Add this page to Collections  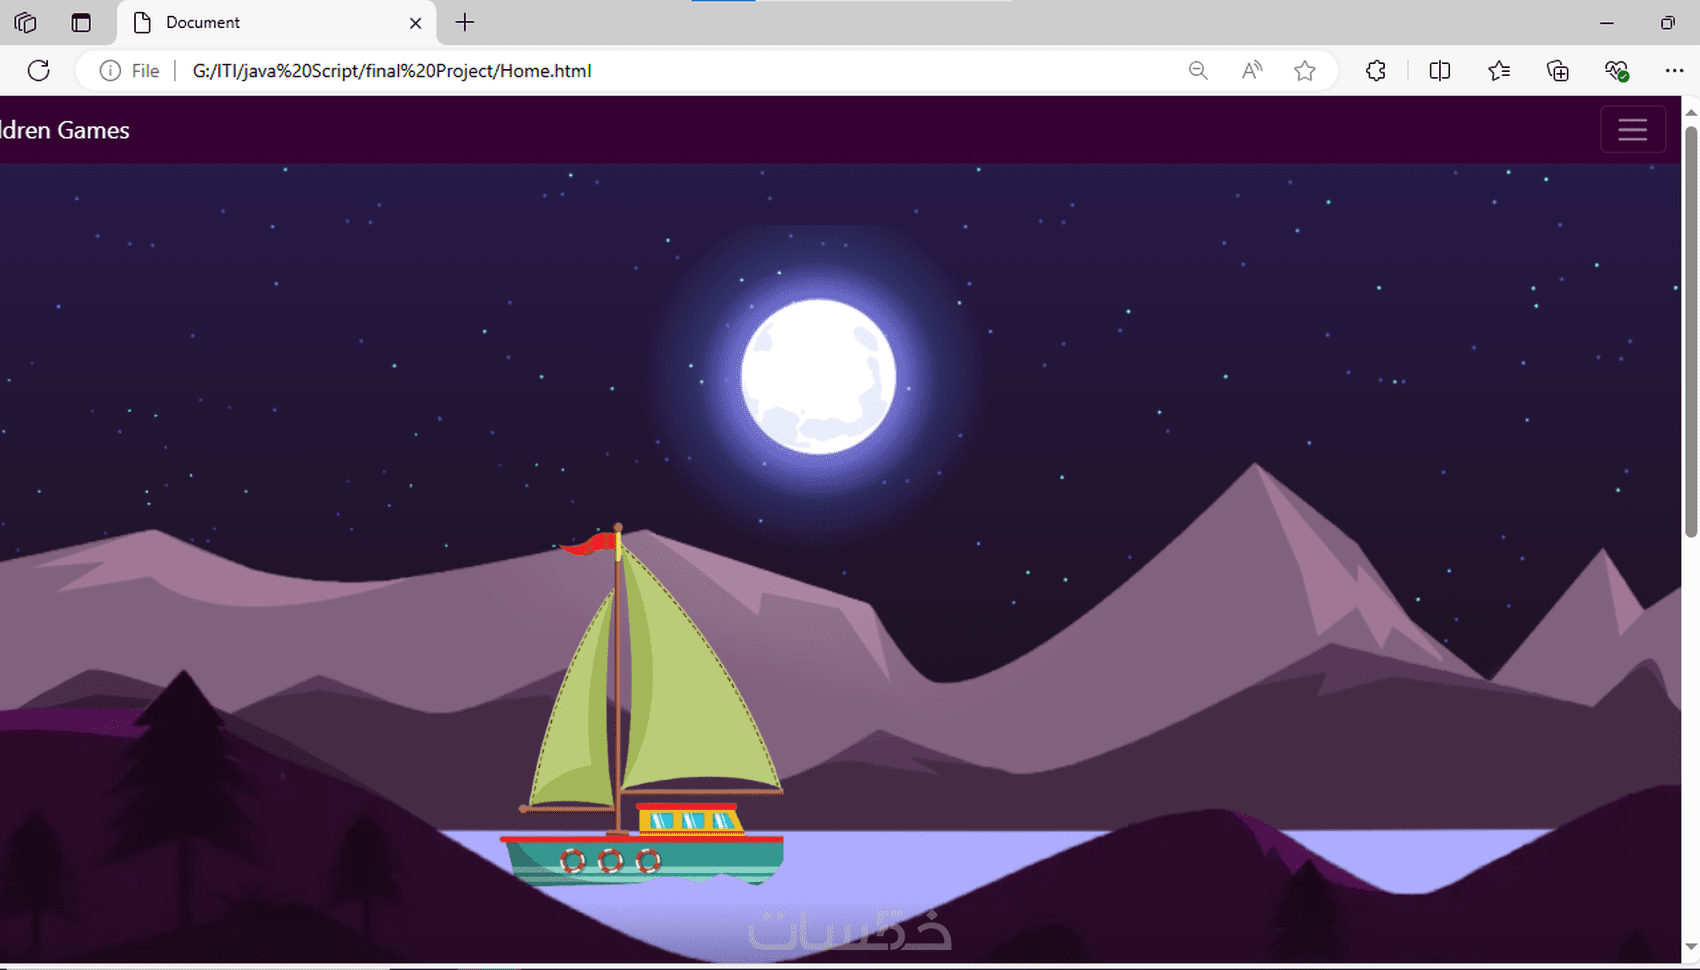[x=1557, y=70]
